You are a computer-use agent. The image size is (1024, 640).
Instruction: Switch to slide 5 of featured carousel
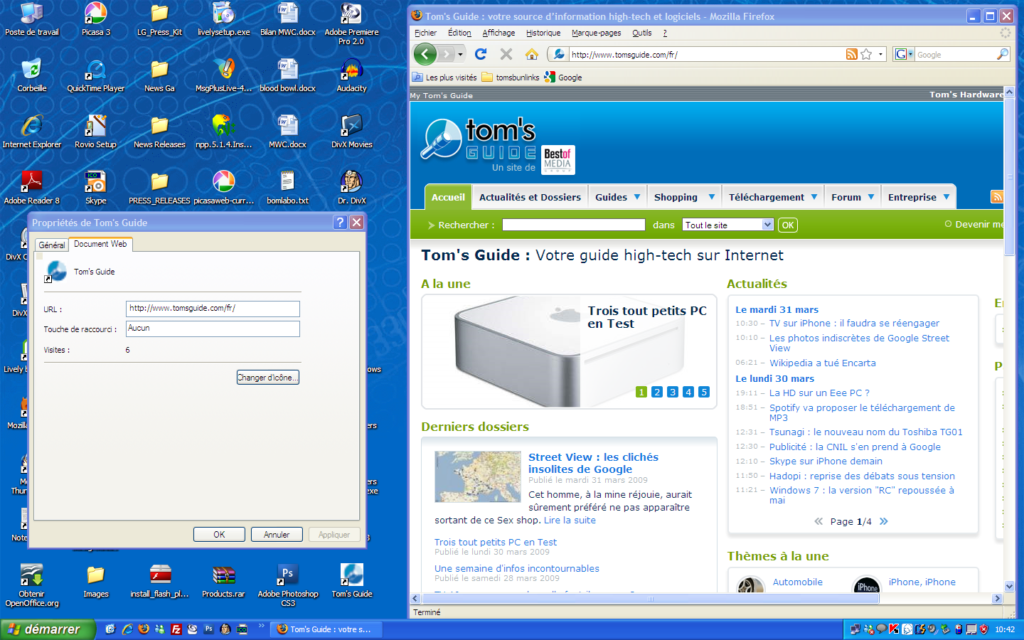[x=704, y=392]
